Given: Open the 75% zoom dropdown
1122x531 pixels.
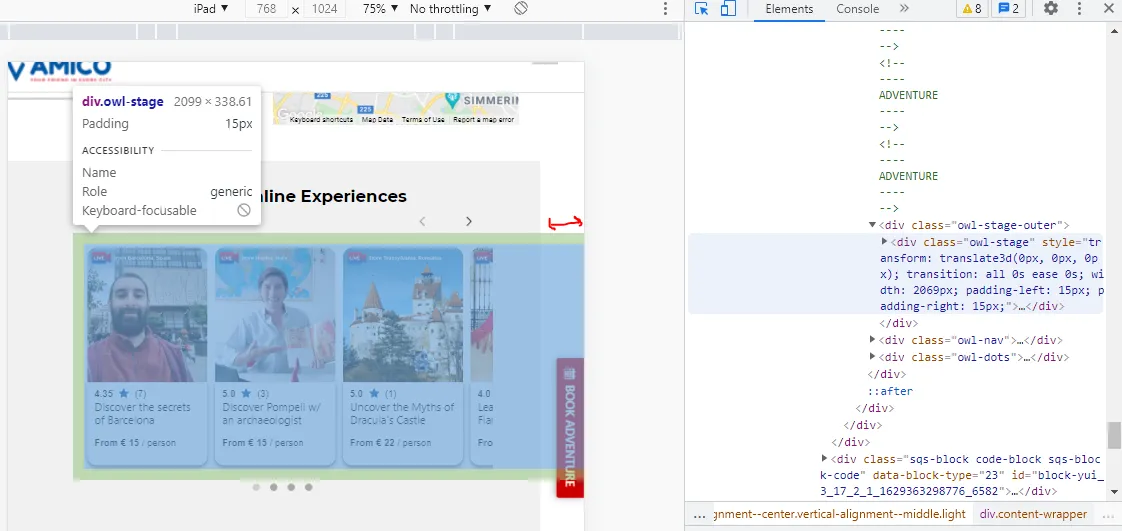Looking at the screenshot, I should click(x=378, y=9).
